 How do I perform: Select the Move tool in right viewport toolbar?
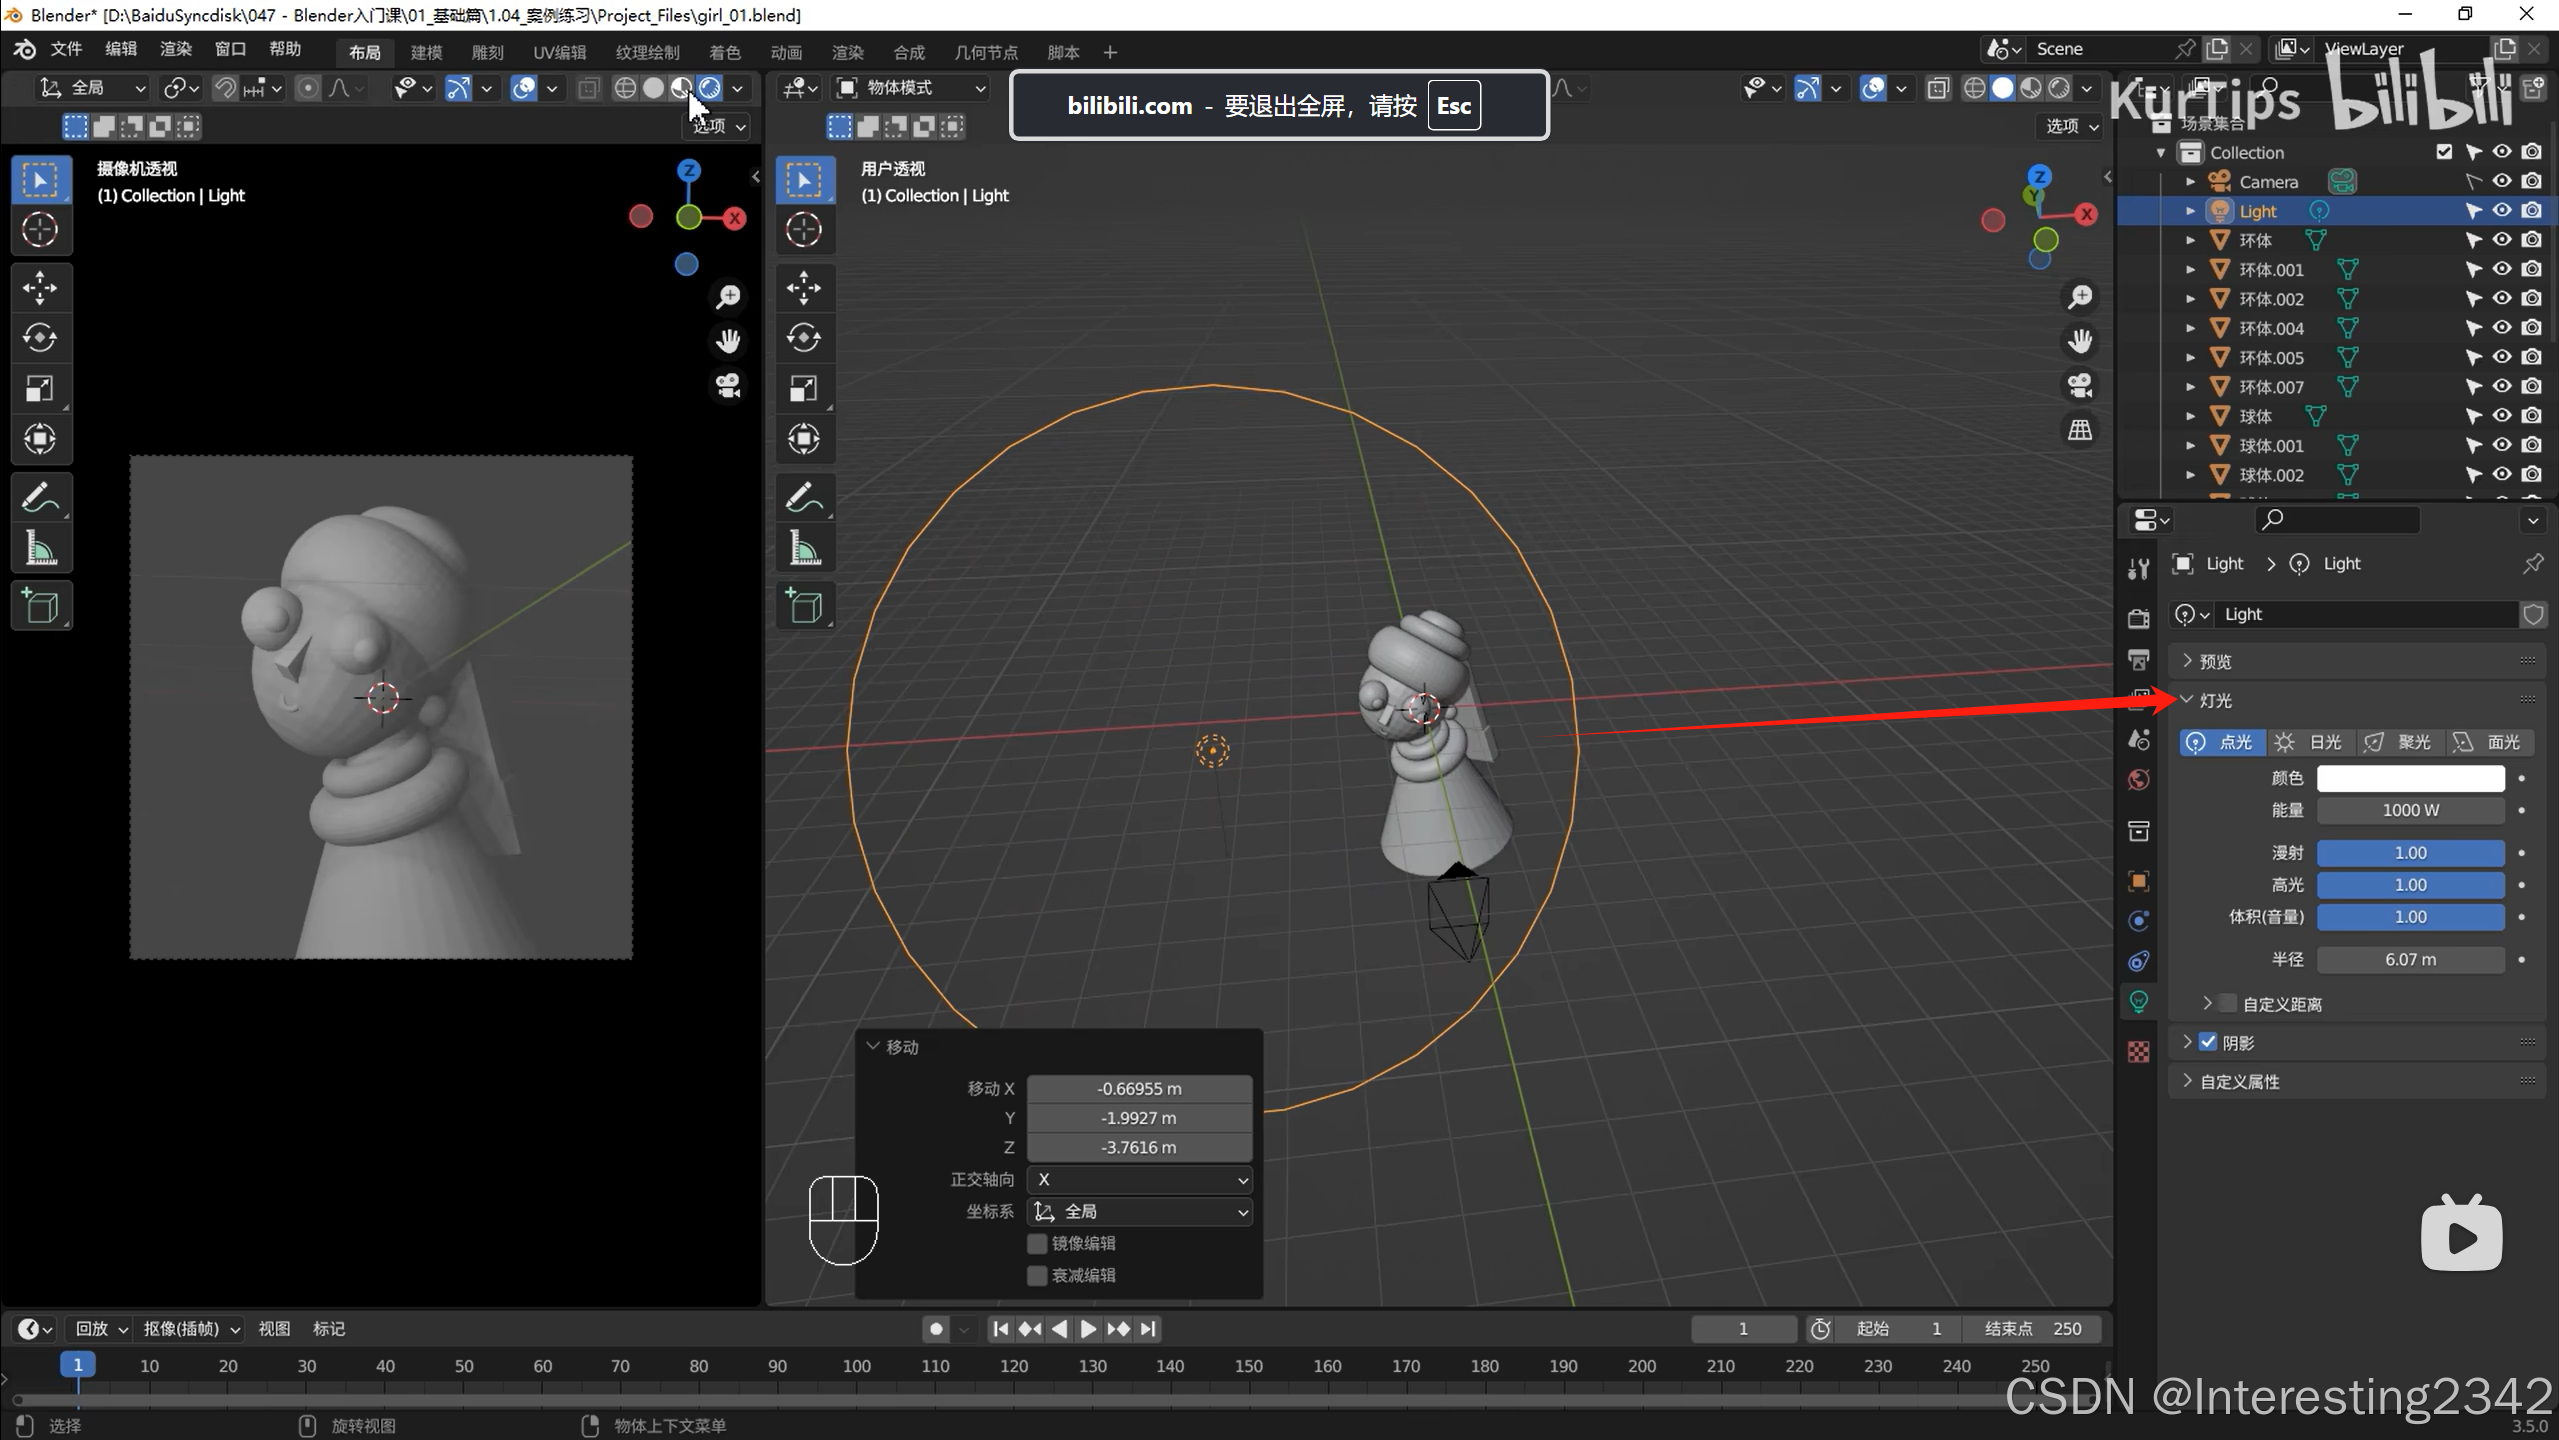pos(803,288)
